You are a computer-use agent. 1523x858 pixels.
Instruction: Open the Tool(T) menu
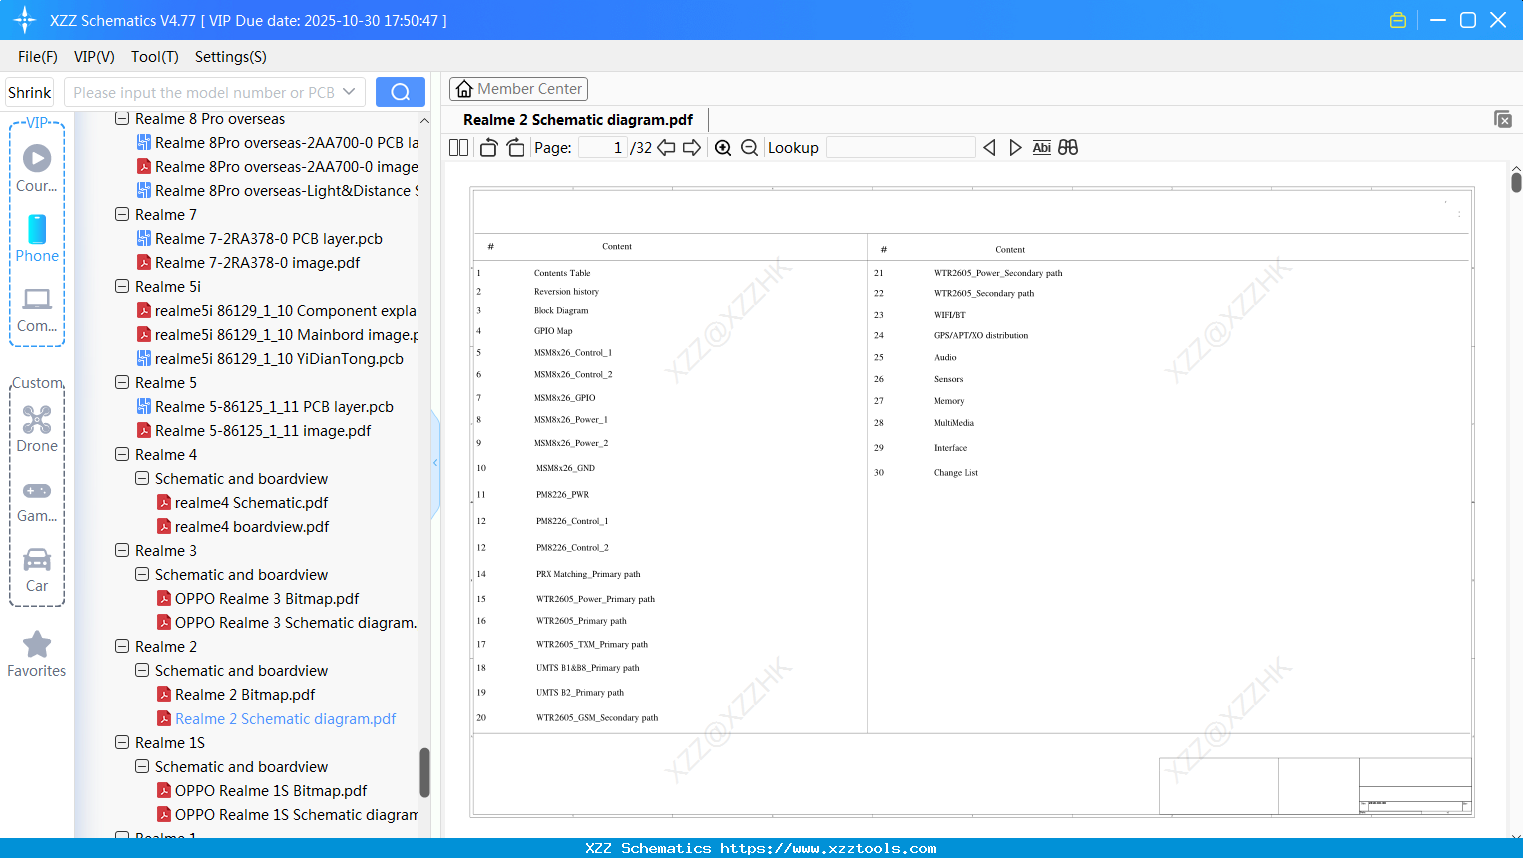[155, 57]
